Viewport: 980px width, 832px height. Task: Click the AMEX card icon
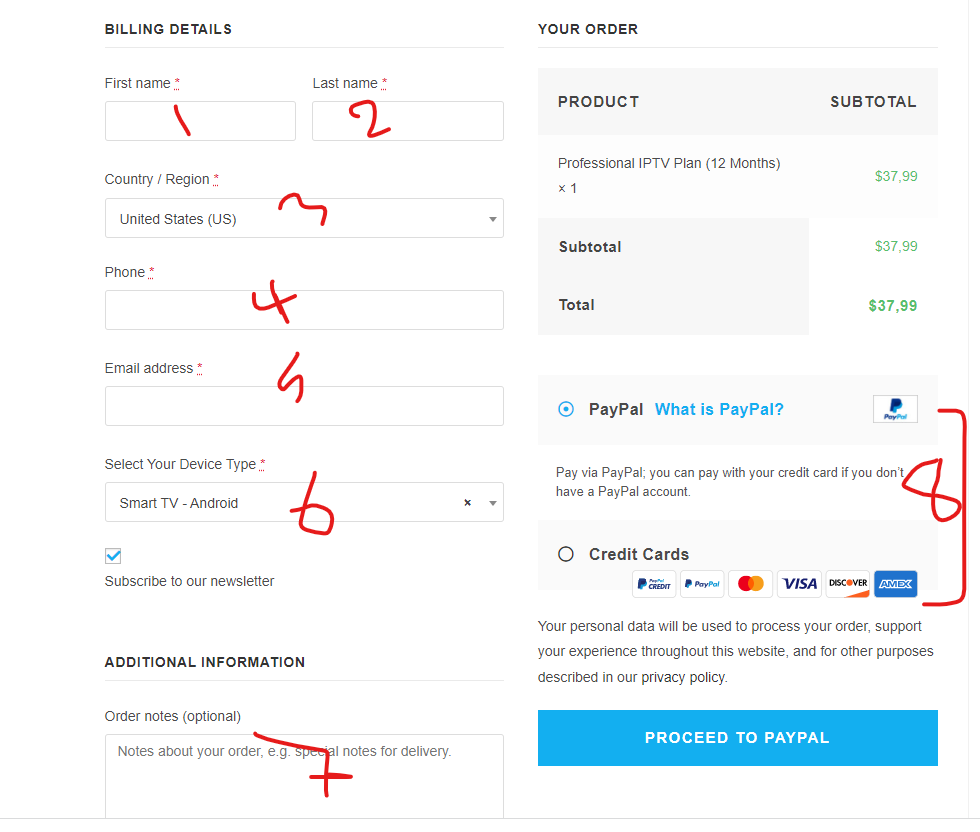pyautogui.click(x=896, y=584)
